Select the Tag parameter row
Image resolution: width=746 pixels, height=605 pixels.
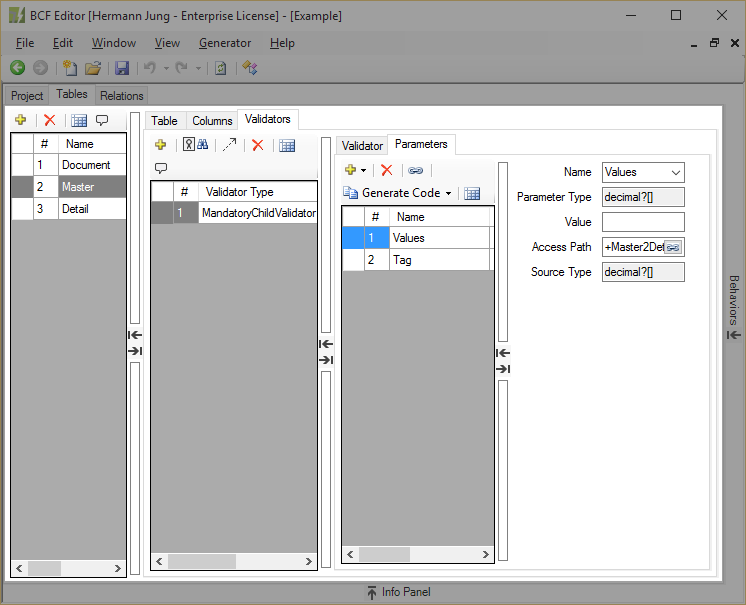coord(418,260)
